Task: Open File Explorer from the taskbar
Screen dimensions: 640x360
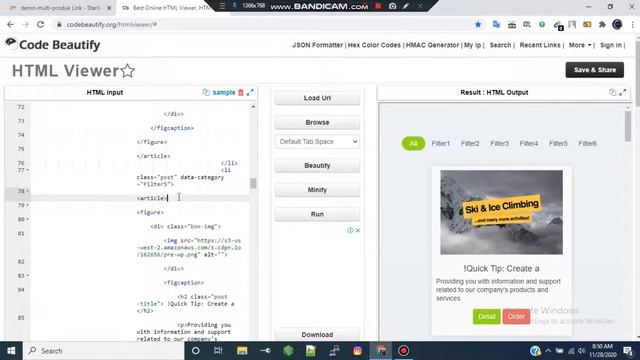Action: point(242,351)
